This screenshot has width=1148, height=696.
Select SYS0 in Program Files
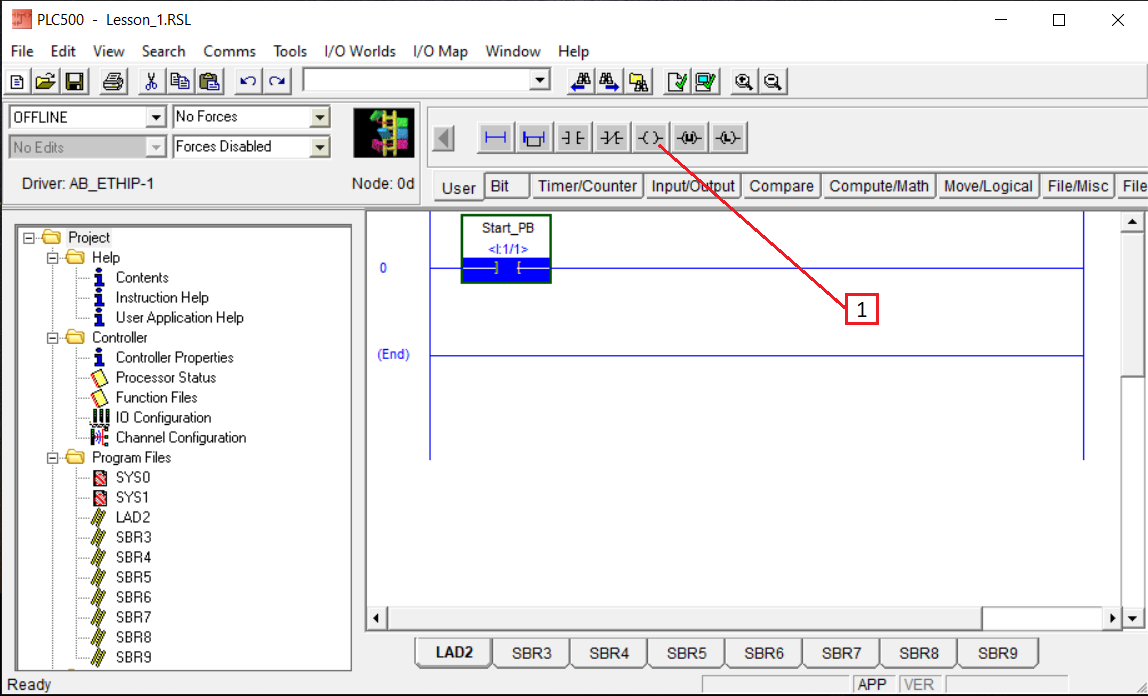133,478
